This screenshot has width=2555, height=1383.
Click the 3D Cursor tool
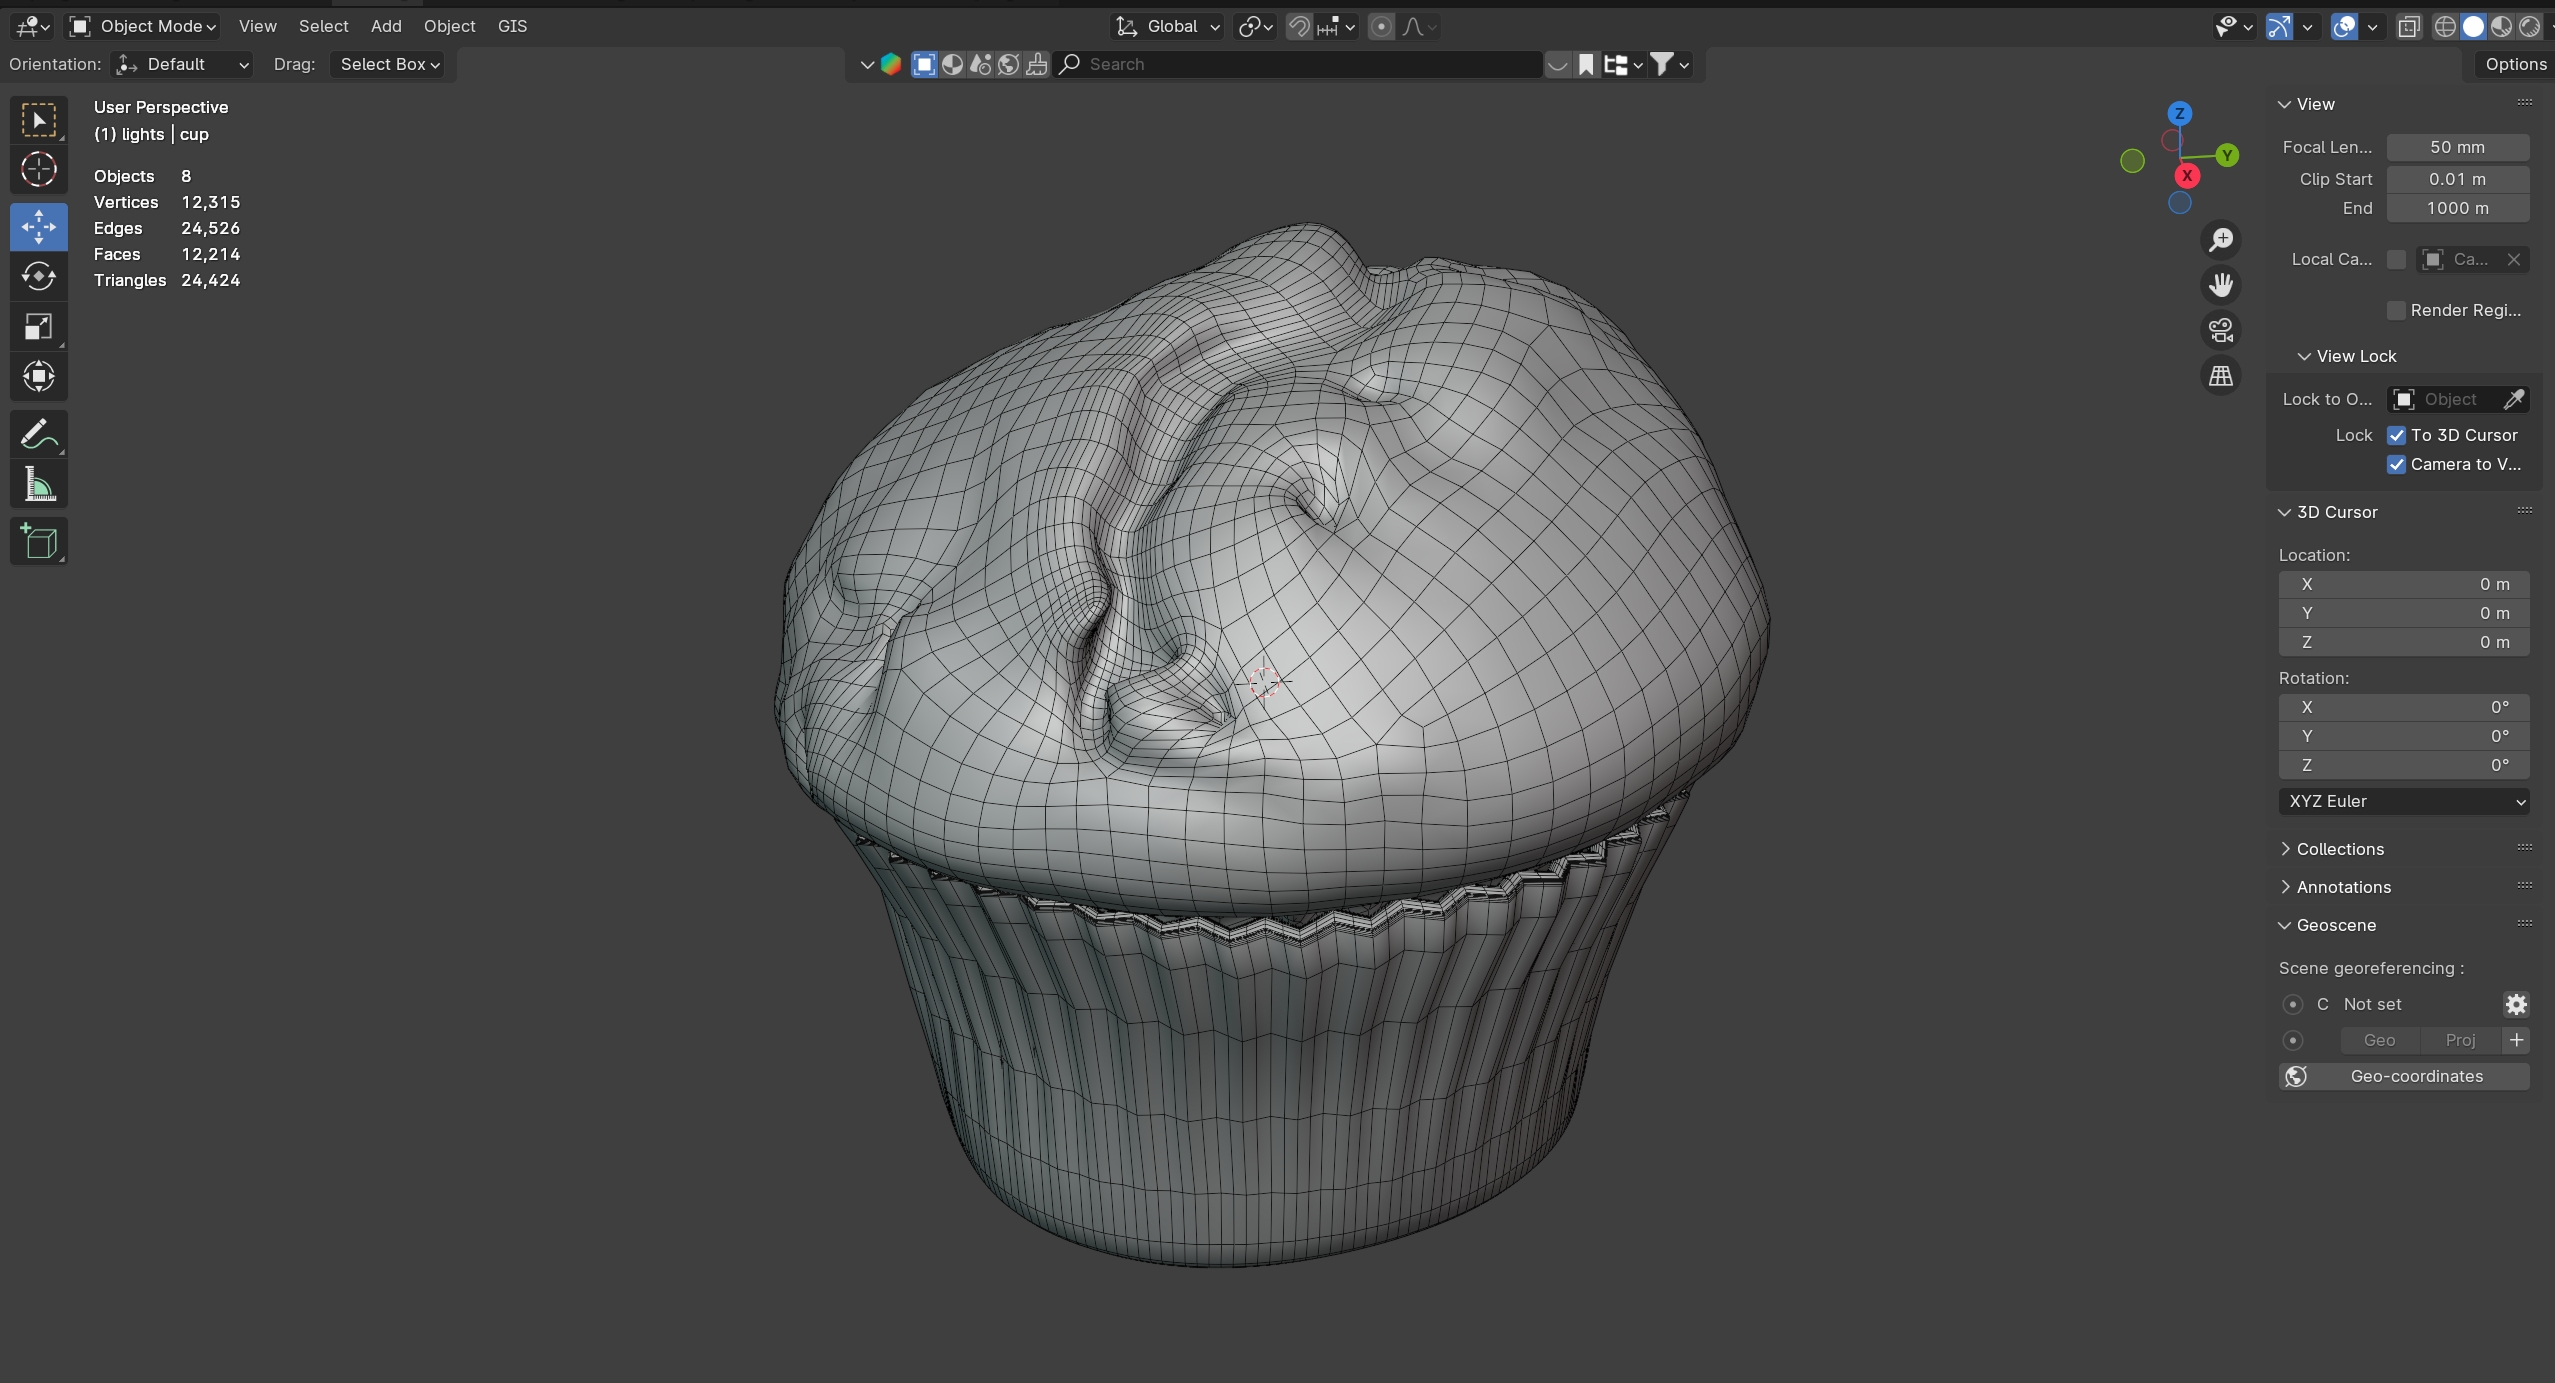tap(38, 170)
